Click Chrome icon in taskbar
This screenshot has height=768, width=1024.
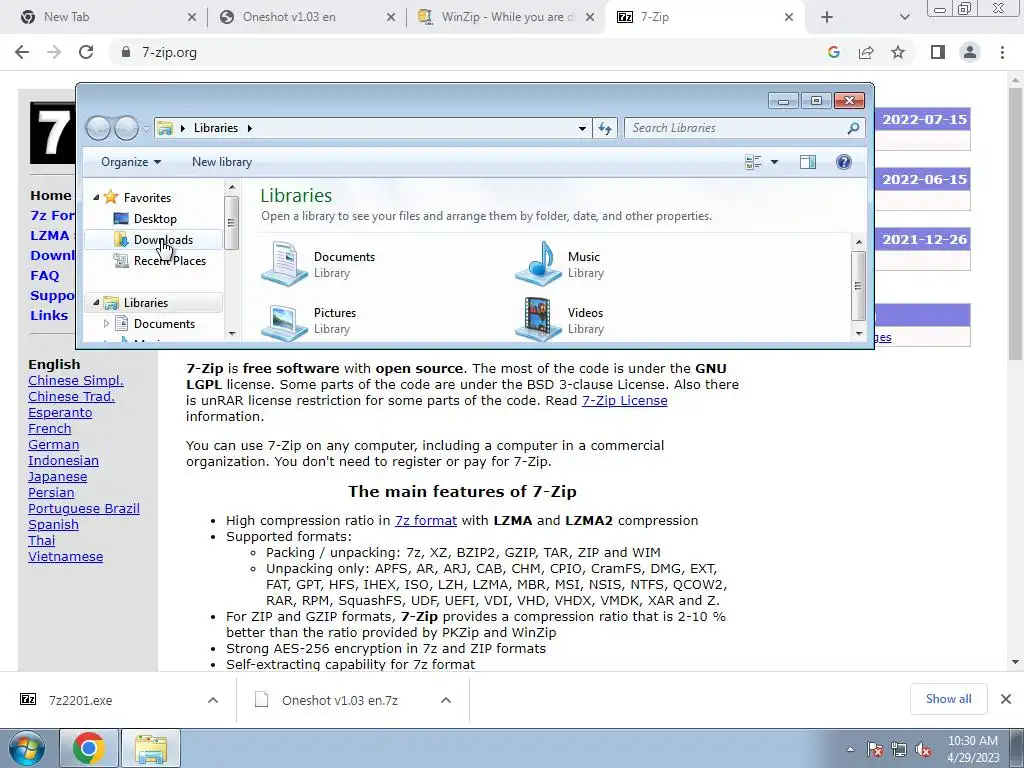coord(89,748)
